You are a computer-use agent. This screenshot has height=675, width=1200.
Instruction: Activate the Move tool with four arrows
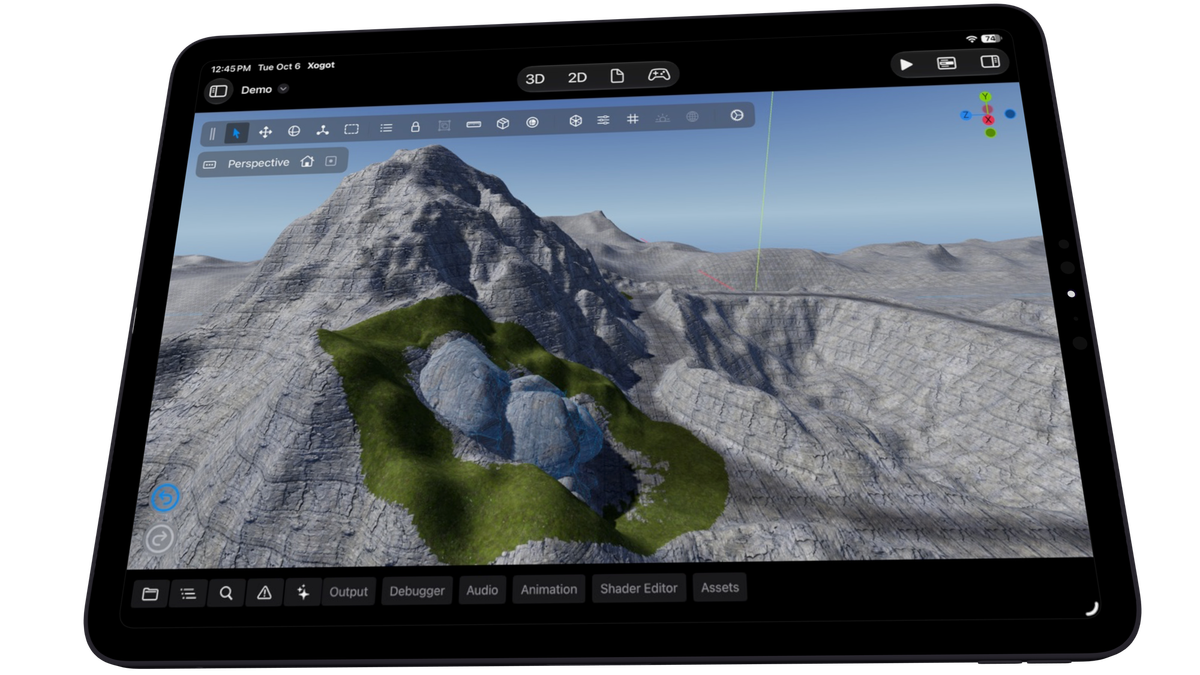[266, 132]
